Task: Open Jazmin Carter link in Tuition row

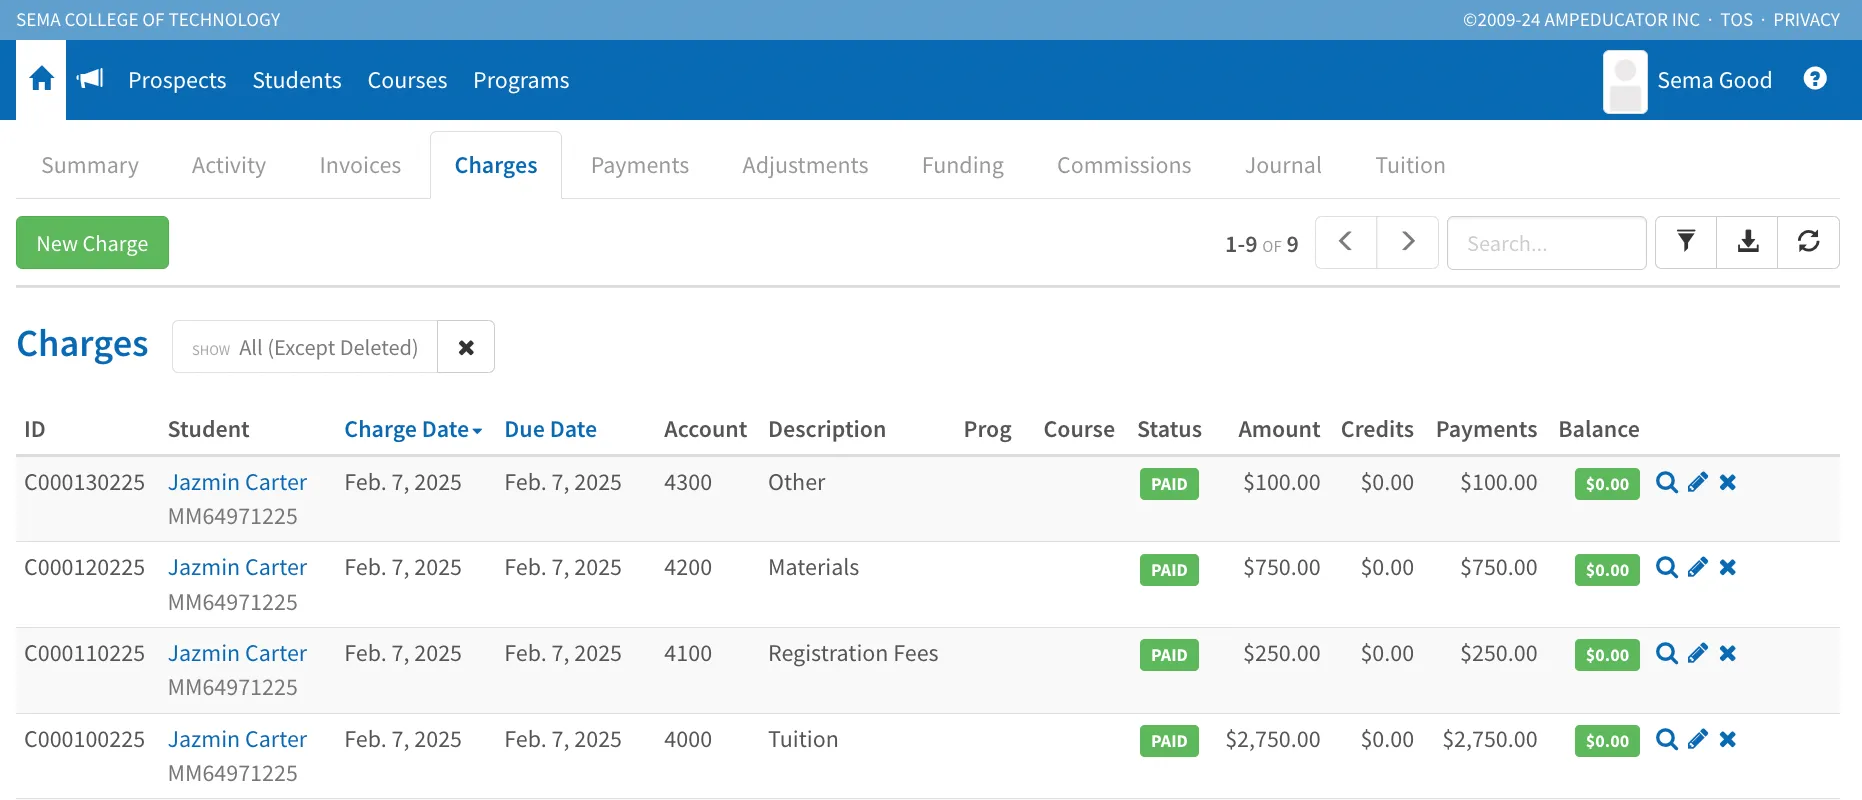Action: tap(237, 739)
